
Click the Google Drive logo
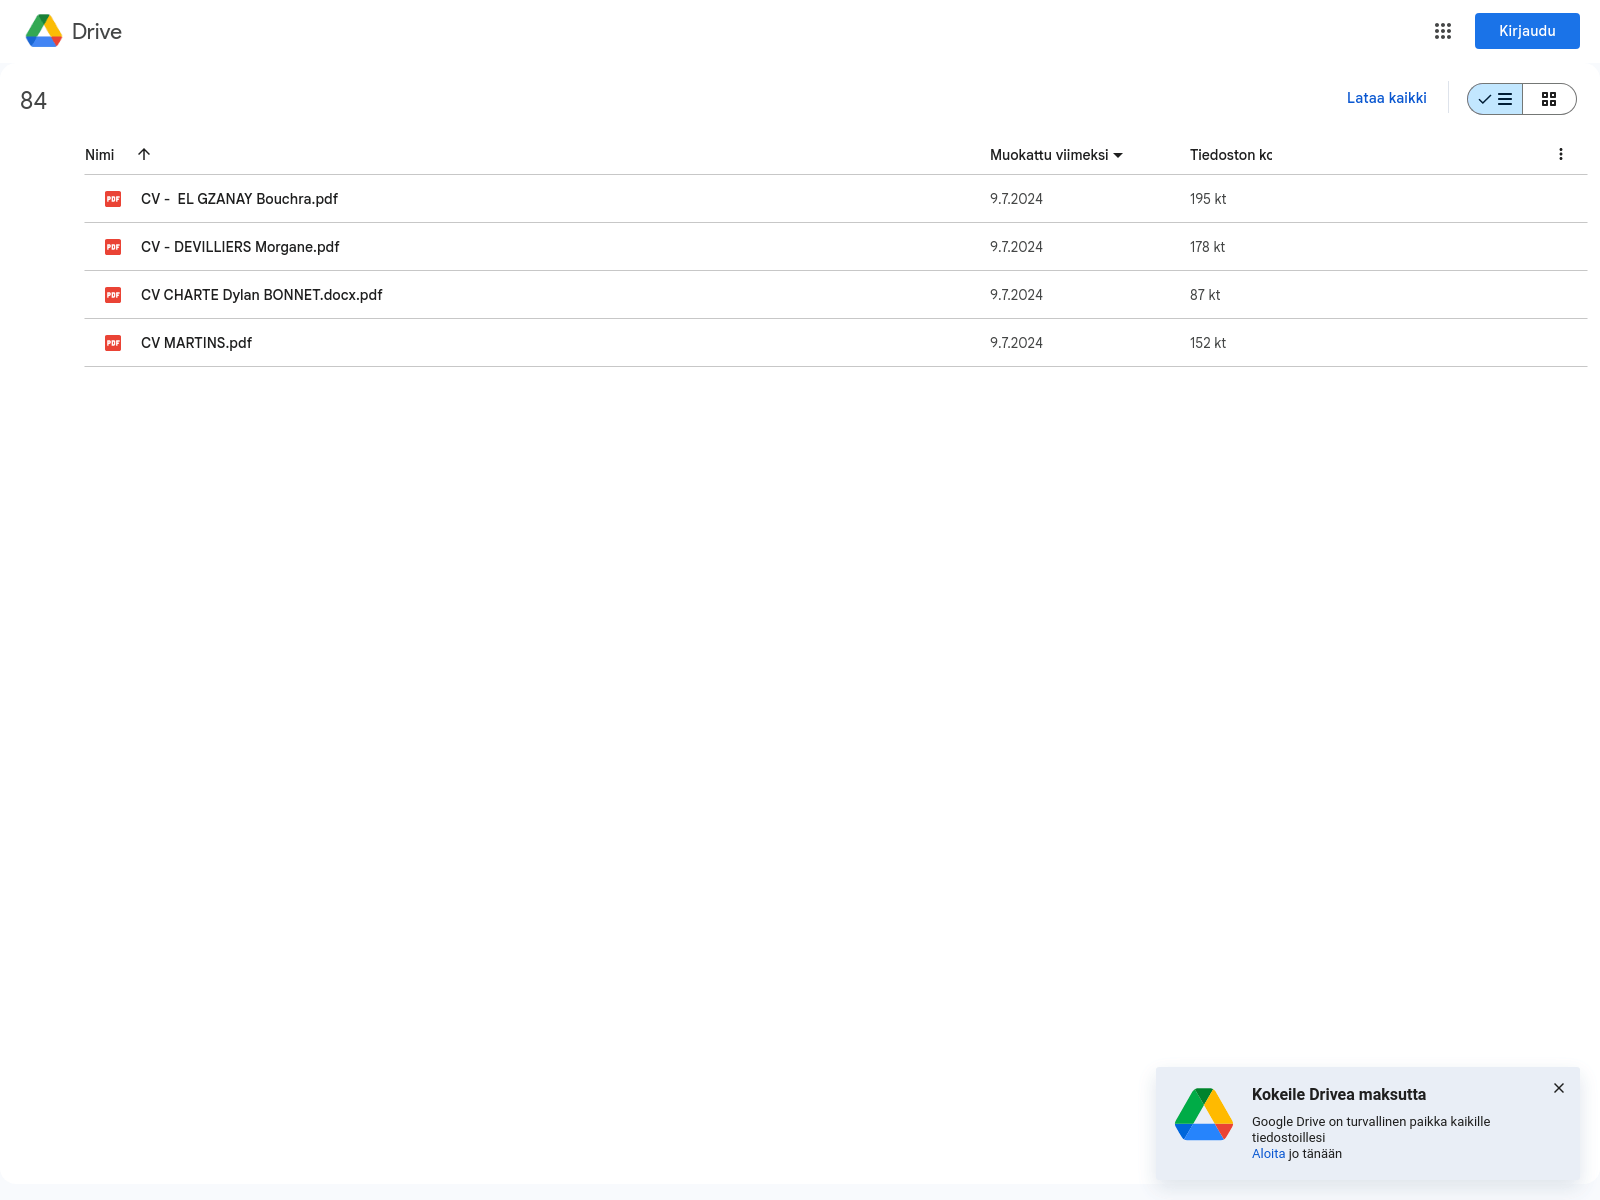tap(44, 31)
